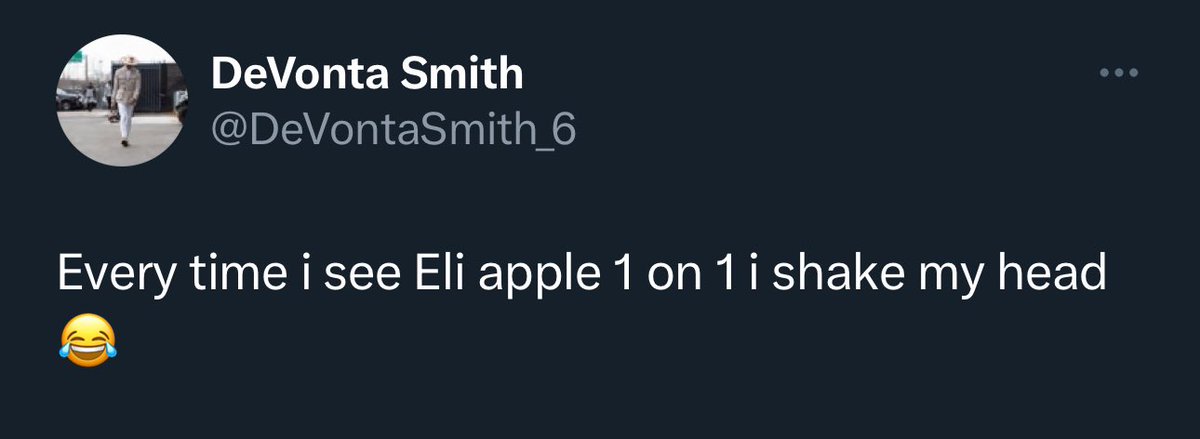Visit the @DeVontaSmith_6 handle
This screenshot has width=1200, height=439.
coord(393,129)
